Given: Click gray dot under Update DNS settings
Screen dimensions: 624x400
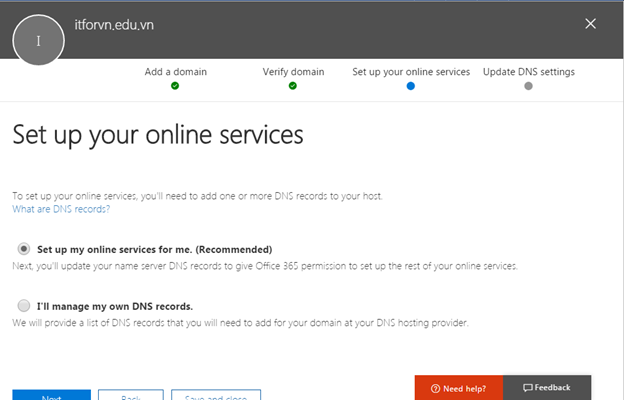Looking at the screenshot, I should (x=528, y=86).
